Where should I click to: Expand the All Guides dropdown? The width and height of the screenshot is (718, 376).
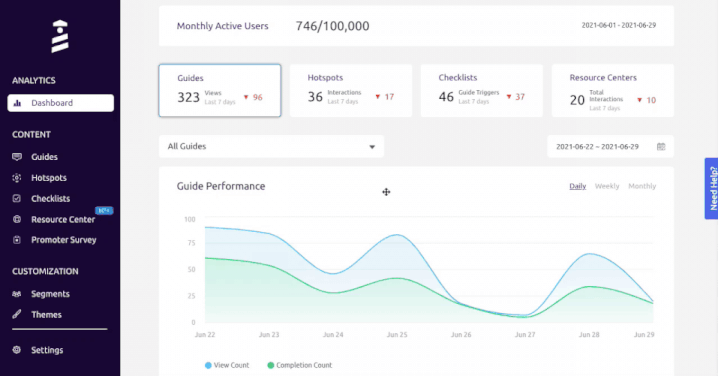[272, 147]
